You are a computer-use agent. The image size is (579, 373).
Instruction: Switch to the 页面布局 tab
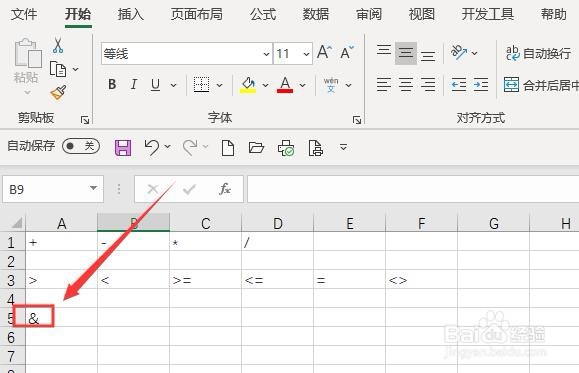click(x=196, y=14)
